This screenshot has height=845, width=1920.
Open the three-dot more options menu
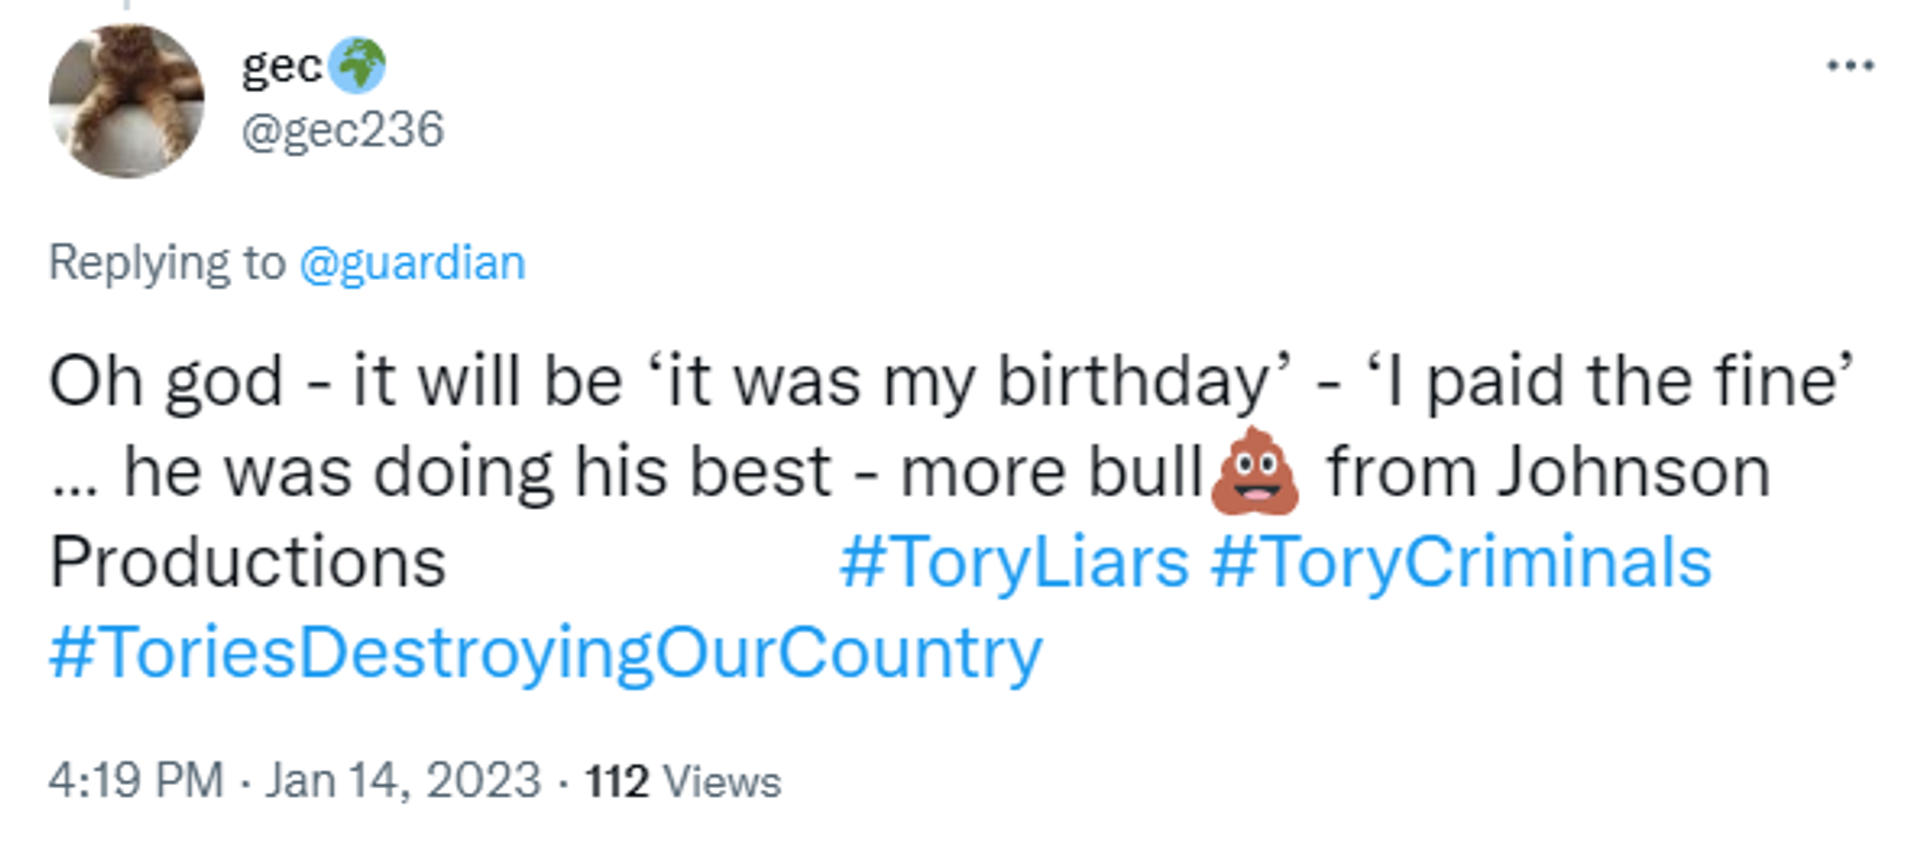[1850, 66]
